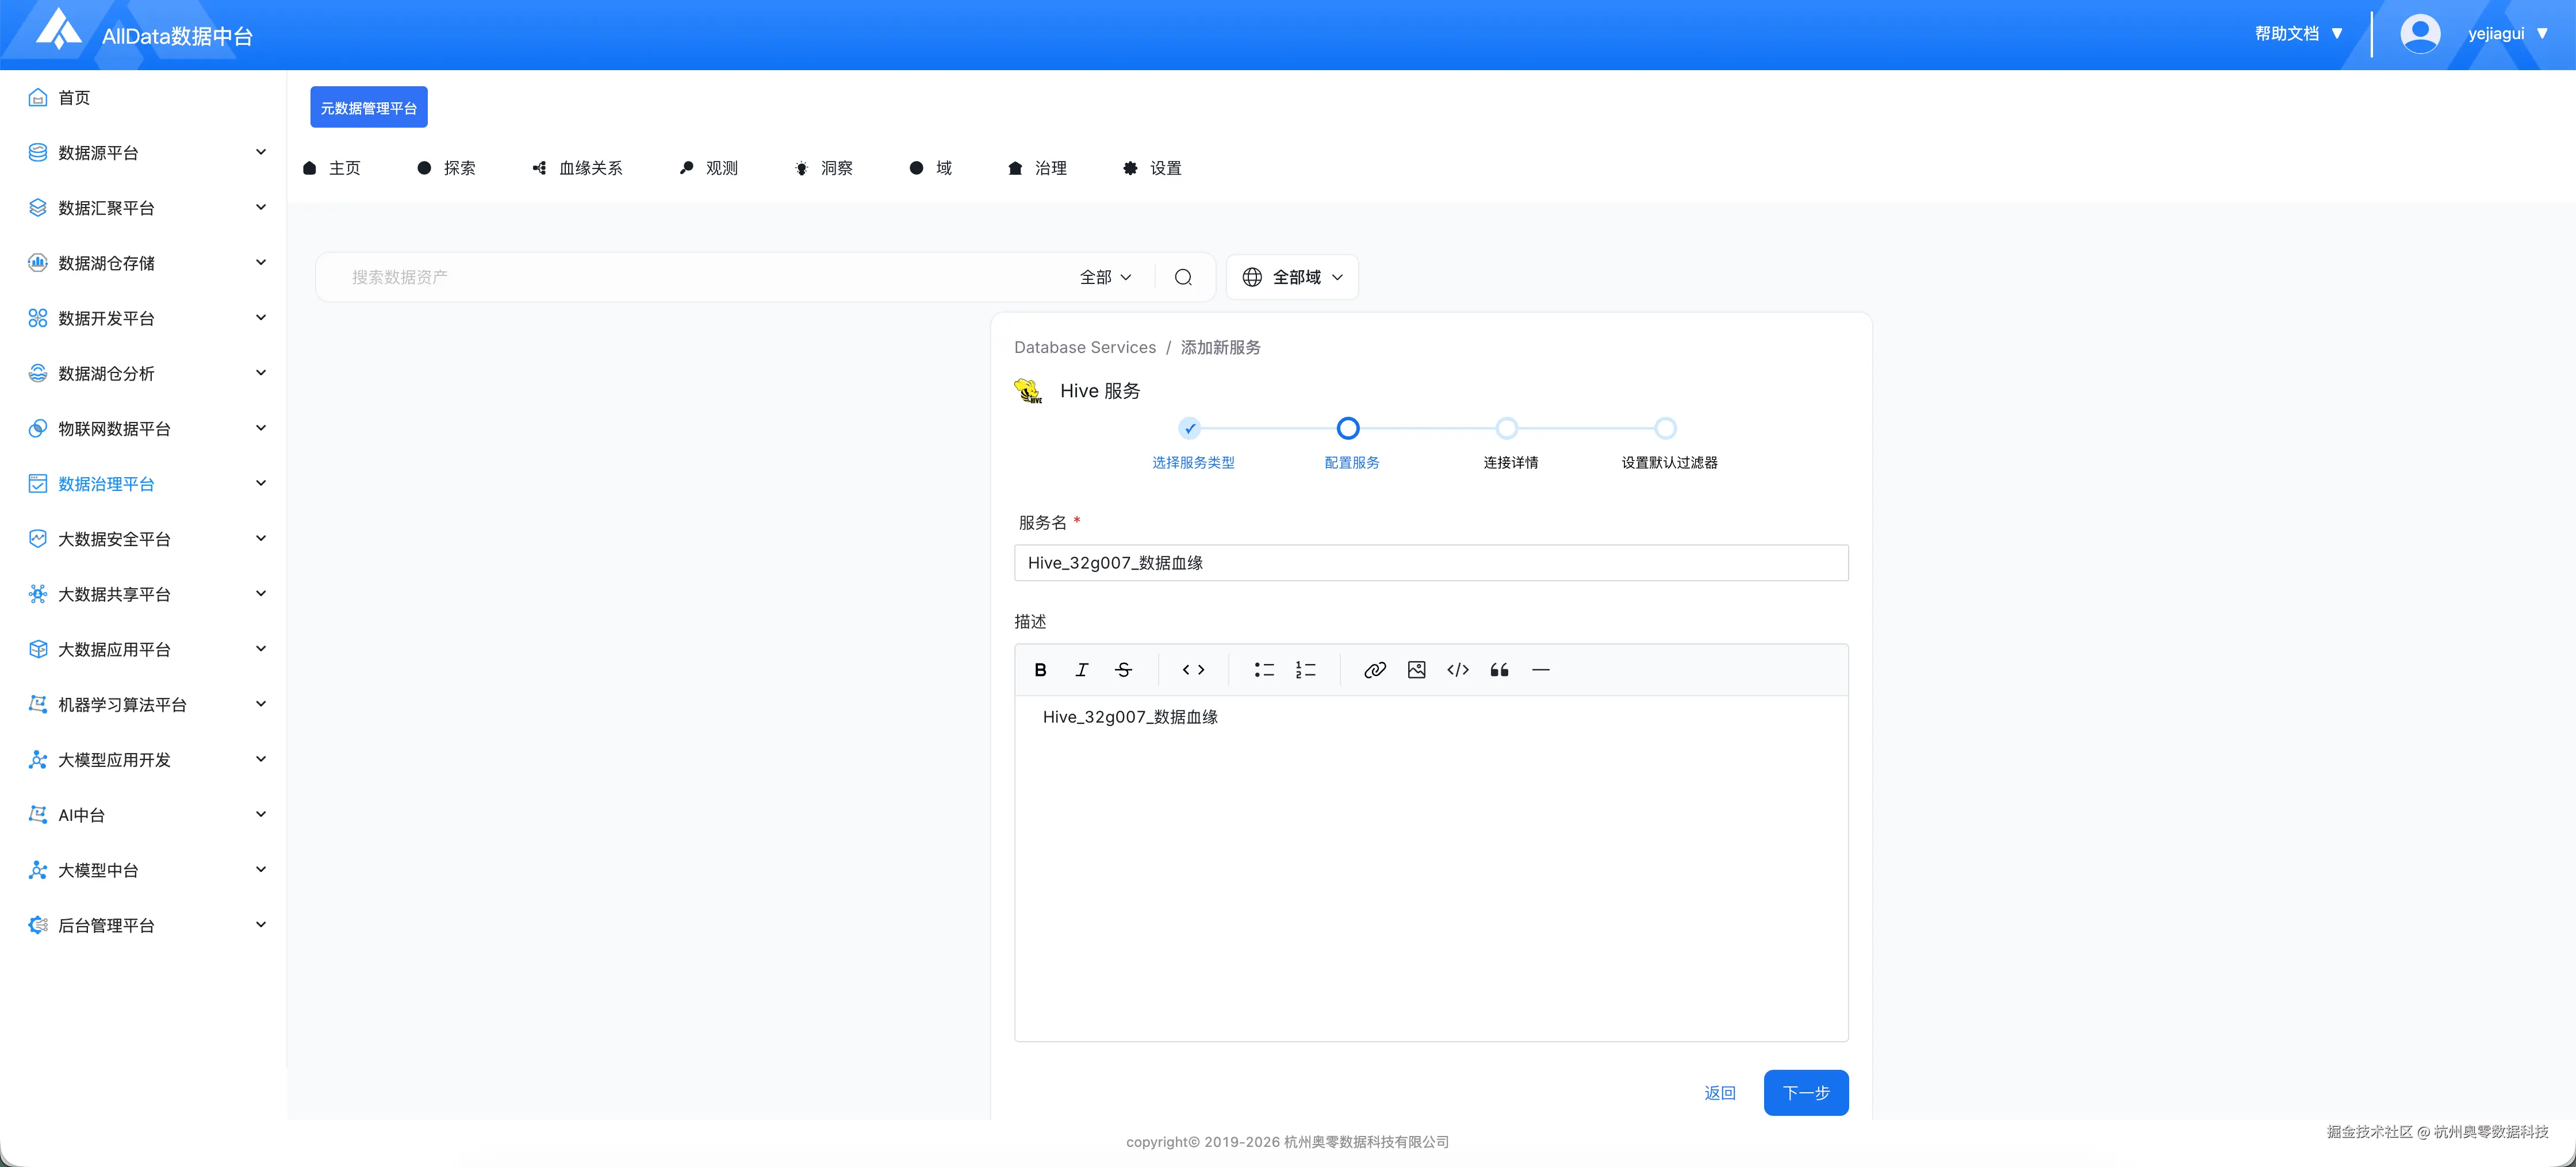The image size is (2576, 1167).
Task: Click the 设置默认过滤器 step circle
Action: point(1665,429)
